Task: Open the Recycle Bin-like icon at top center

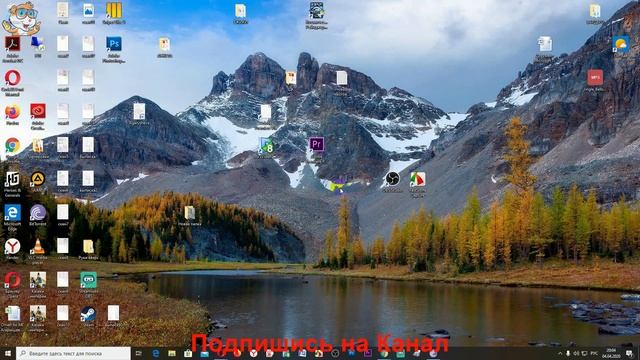Action: tap(316, 10)
